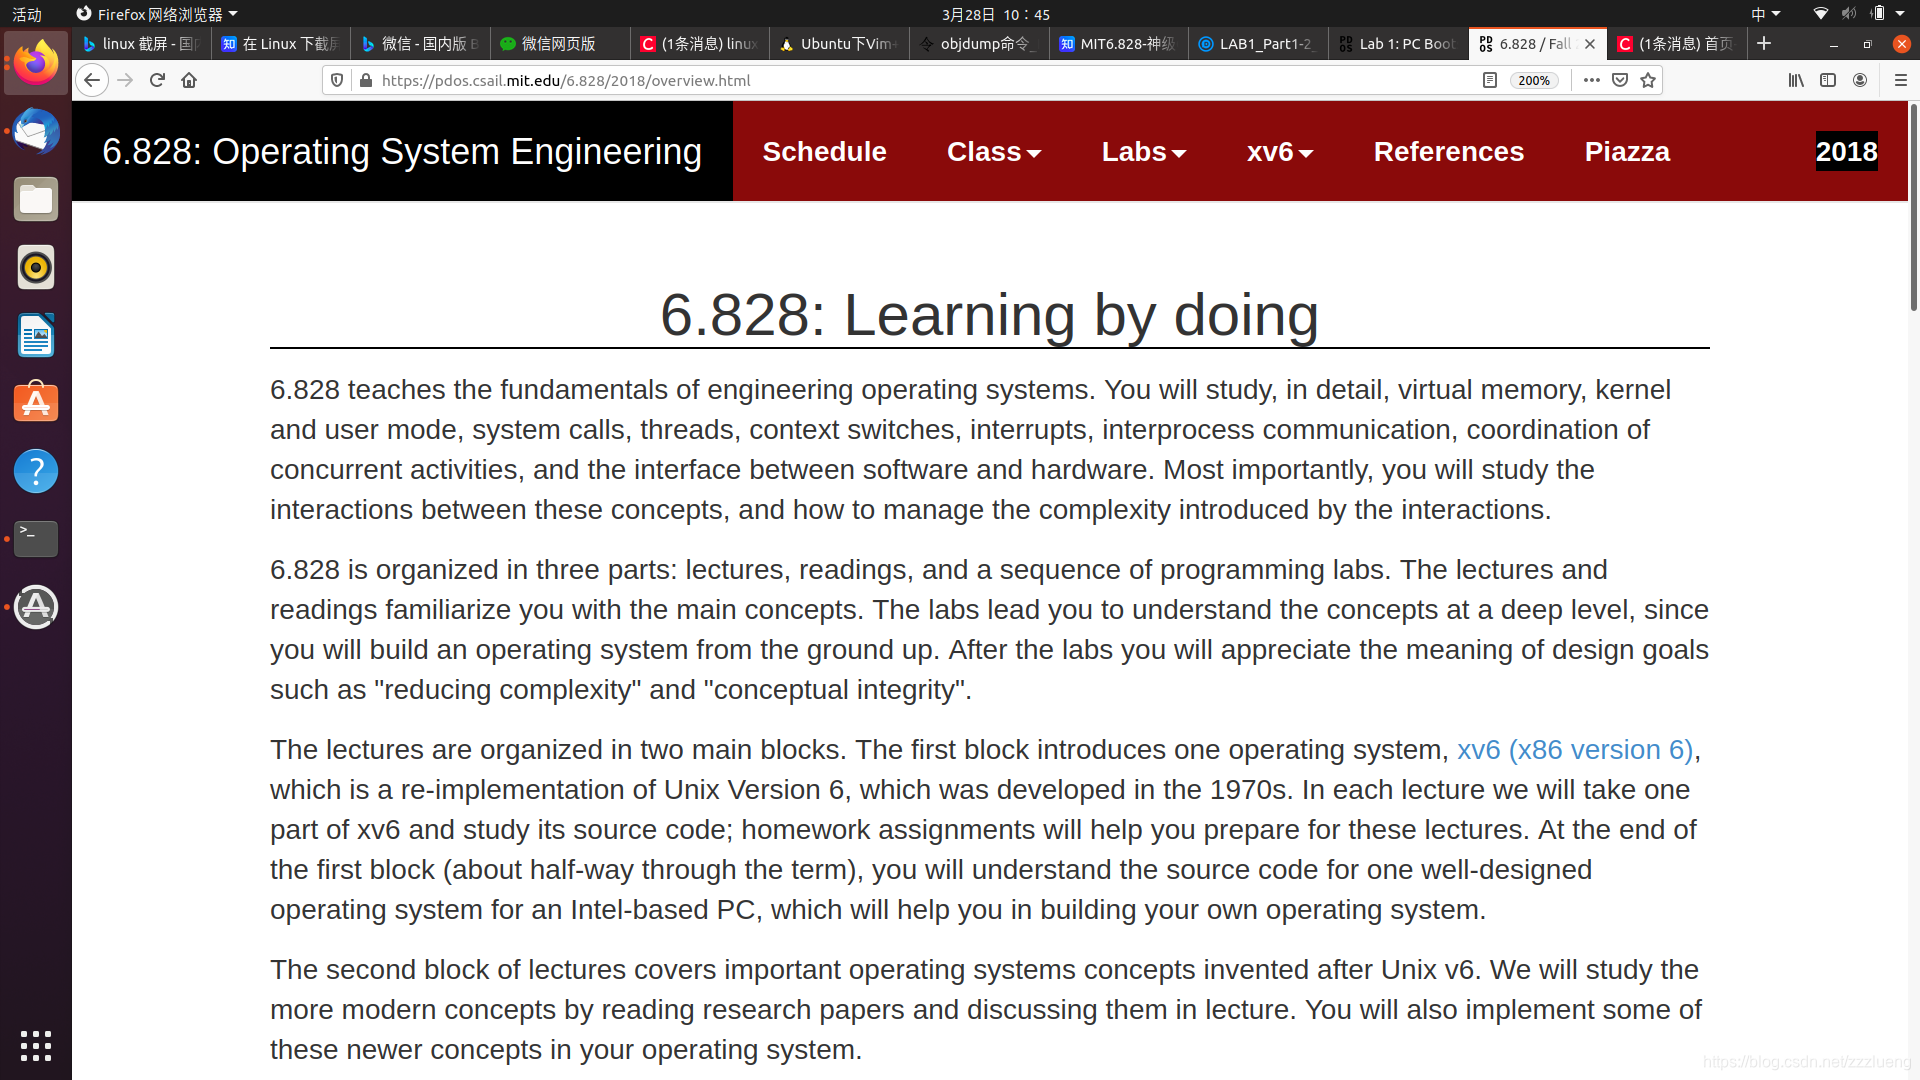Go to the Firefox home page

[189, 80]
